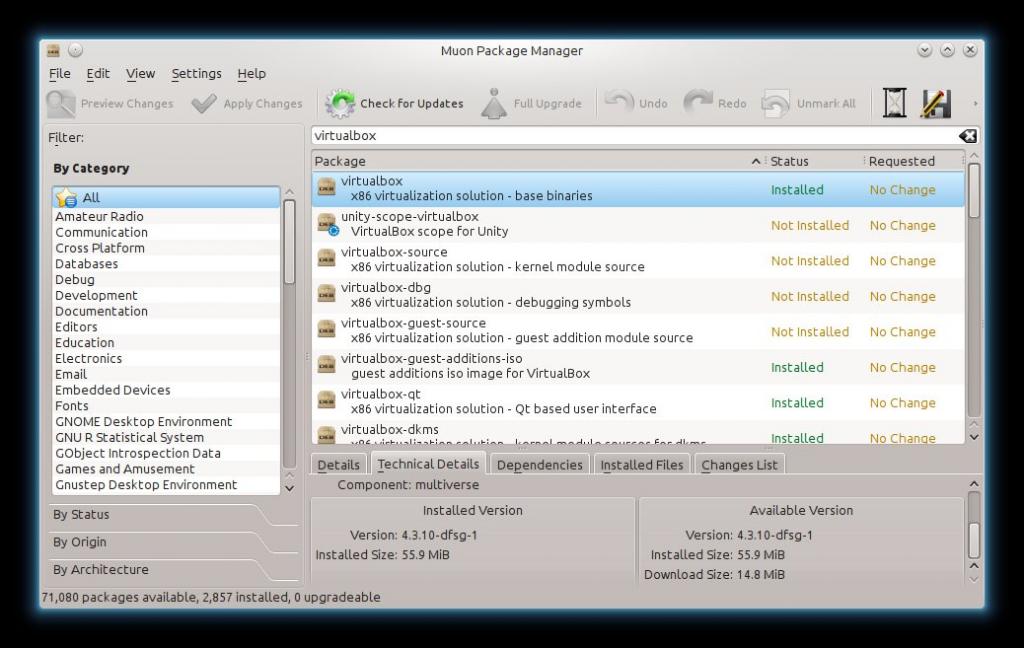
Task: Click the floppy disk with pencil icon
Action: pos(935,103)
